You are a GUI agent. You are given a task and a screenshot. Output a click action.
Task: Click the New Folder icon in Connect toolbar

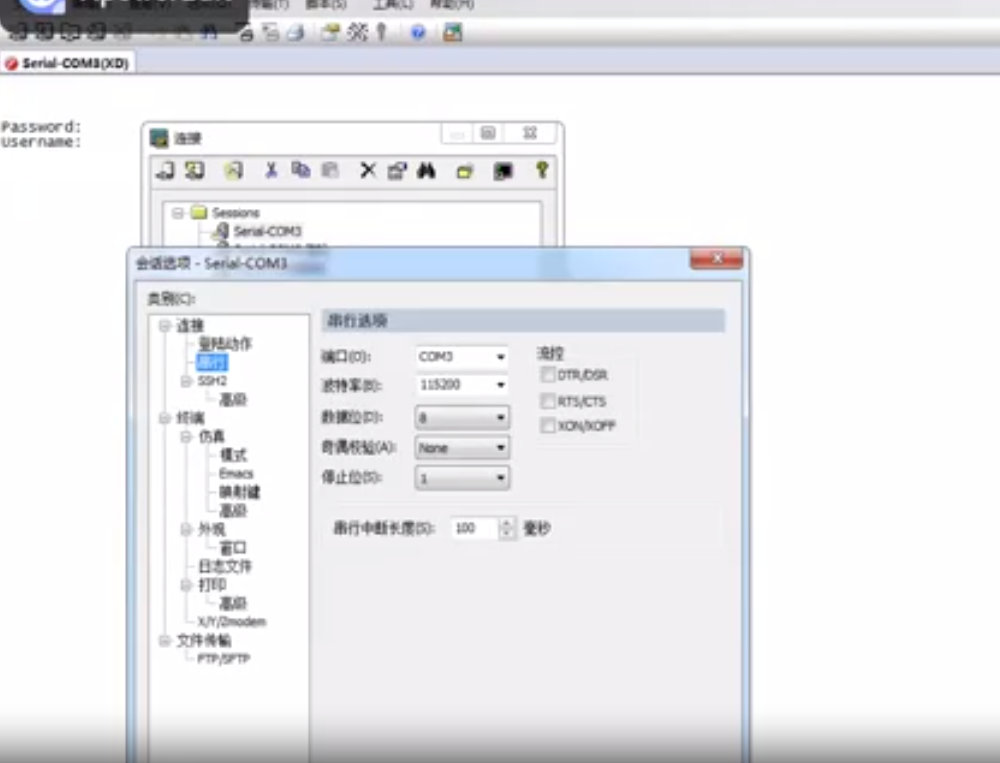click(465, 171)
